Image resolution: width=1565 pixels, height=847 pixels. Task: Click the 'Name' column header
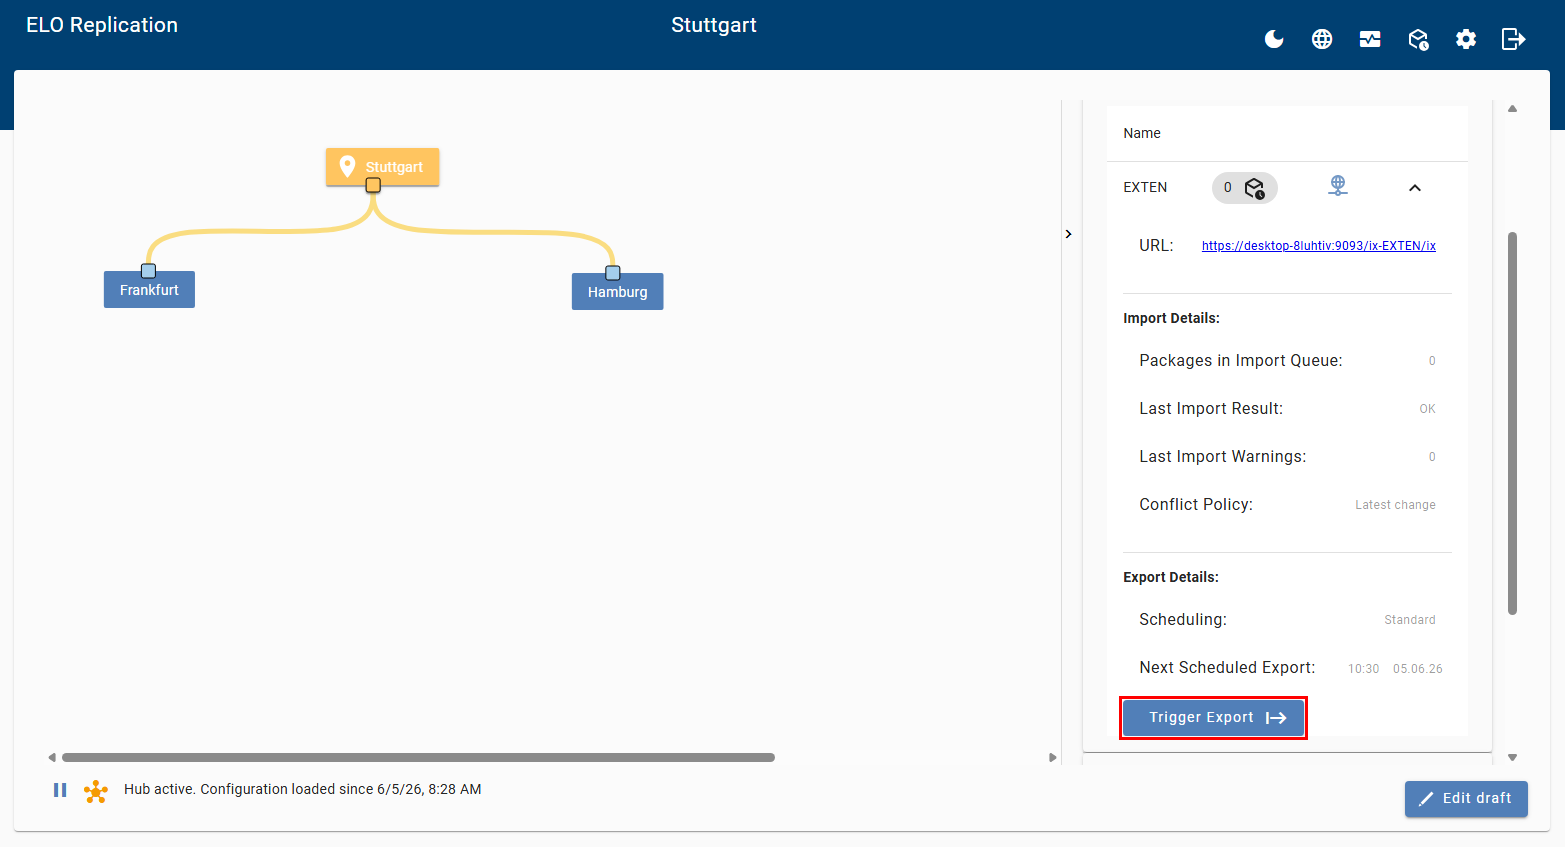(x=1142, y=134)
